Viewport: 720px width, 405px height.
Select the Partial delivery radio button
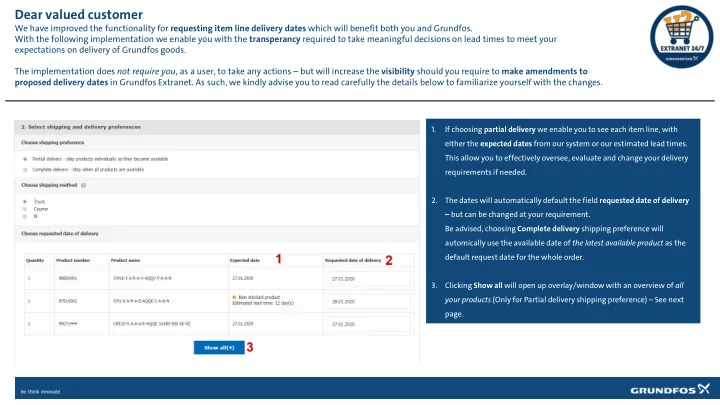(x=25, y=159)
